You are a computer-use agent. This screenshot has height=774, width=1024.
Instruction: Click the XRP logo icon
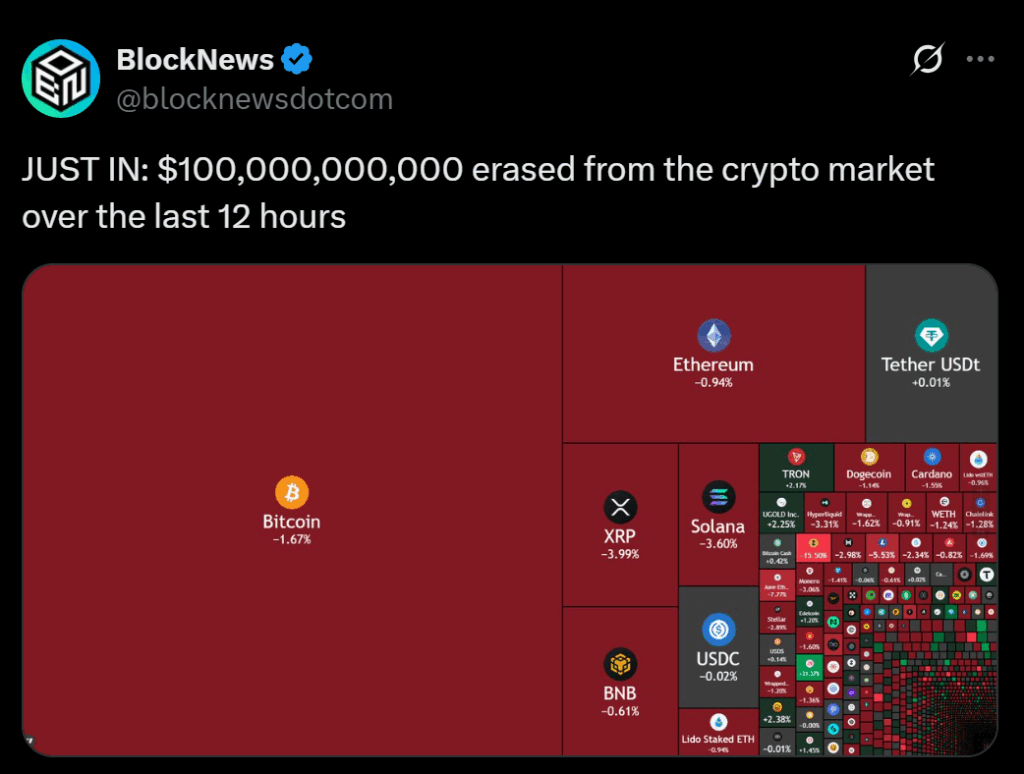[x=620, y=506]
